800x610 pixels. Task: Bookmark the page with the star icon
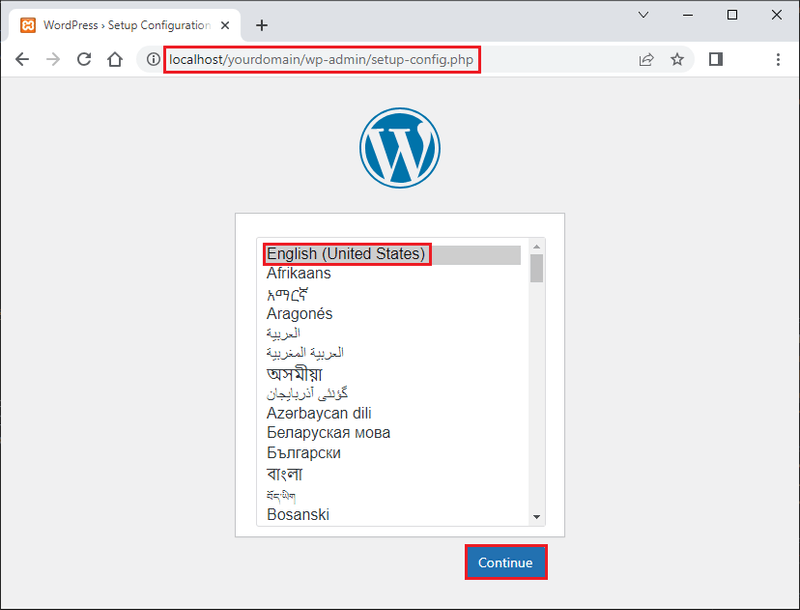click(678, 59)
